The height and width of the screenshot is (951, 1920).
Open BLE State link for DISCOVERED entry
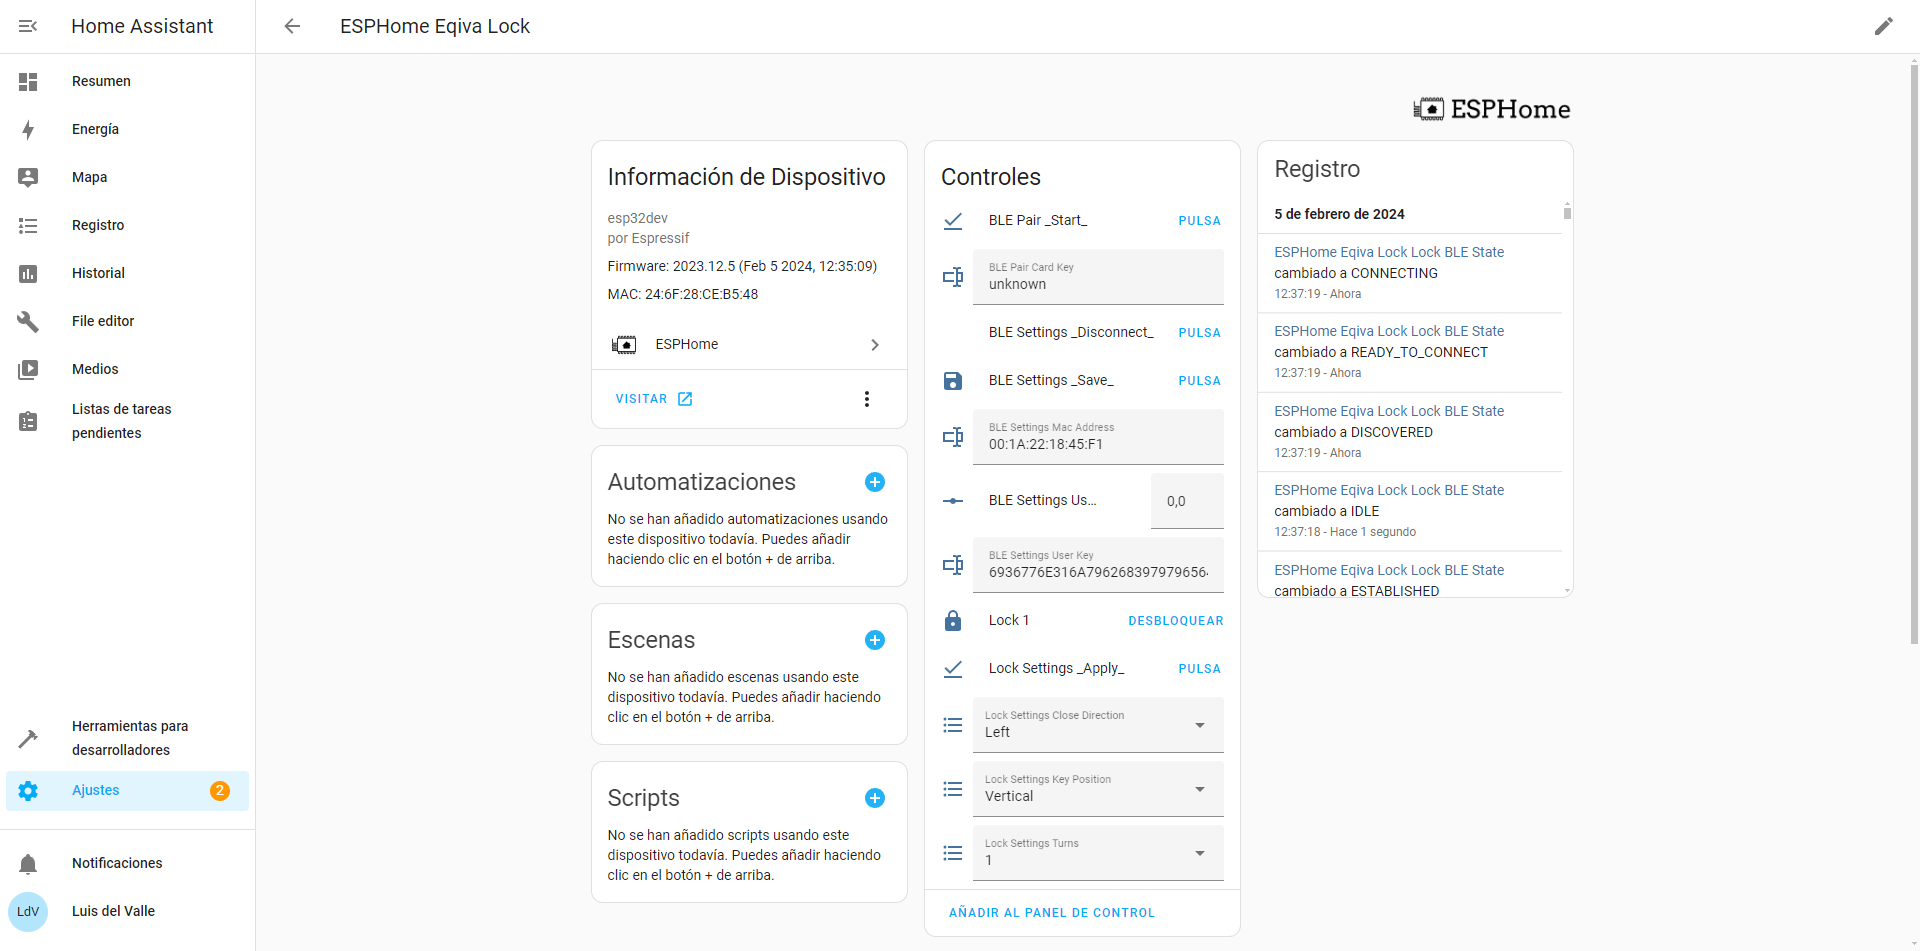coord(1389,411)
